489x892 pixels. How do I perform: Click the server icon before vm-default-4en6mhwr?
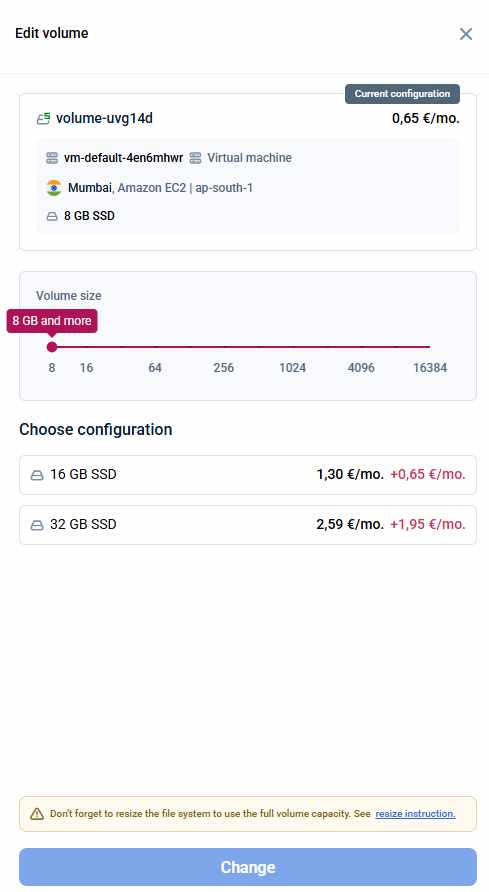point(52,158)
